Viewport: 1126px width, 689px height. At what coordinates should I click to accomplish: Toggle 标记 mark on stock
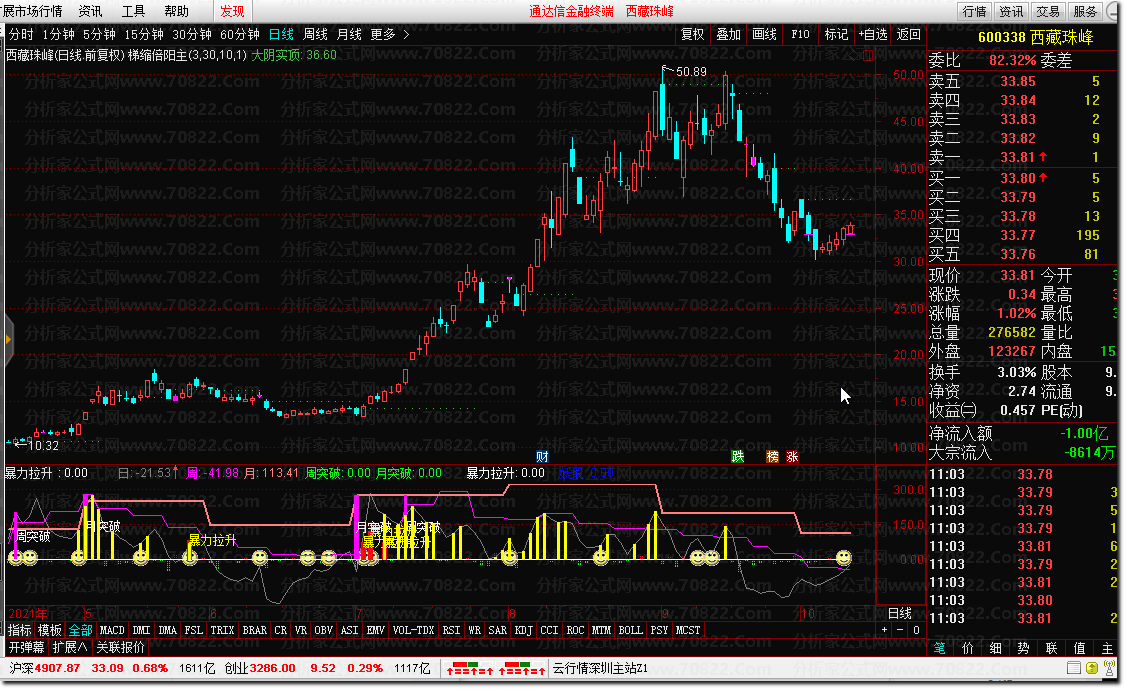pyautogui.click(x=836, y=34)
